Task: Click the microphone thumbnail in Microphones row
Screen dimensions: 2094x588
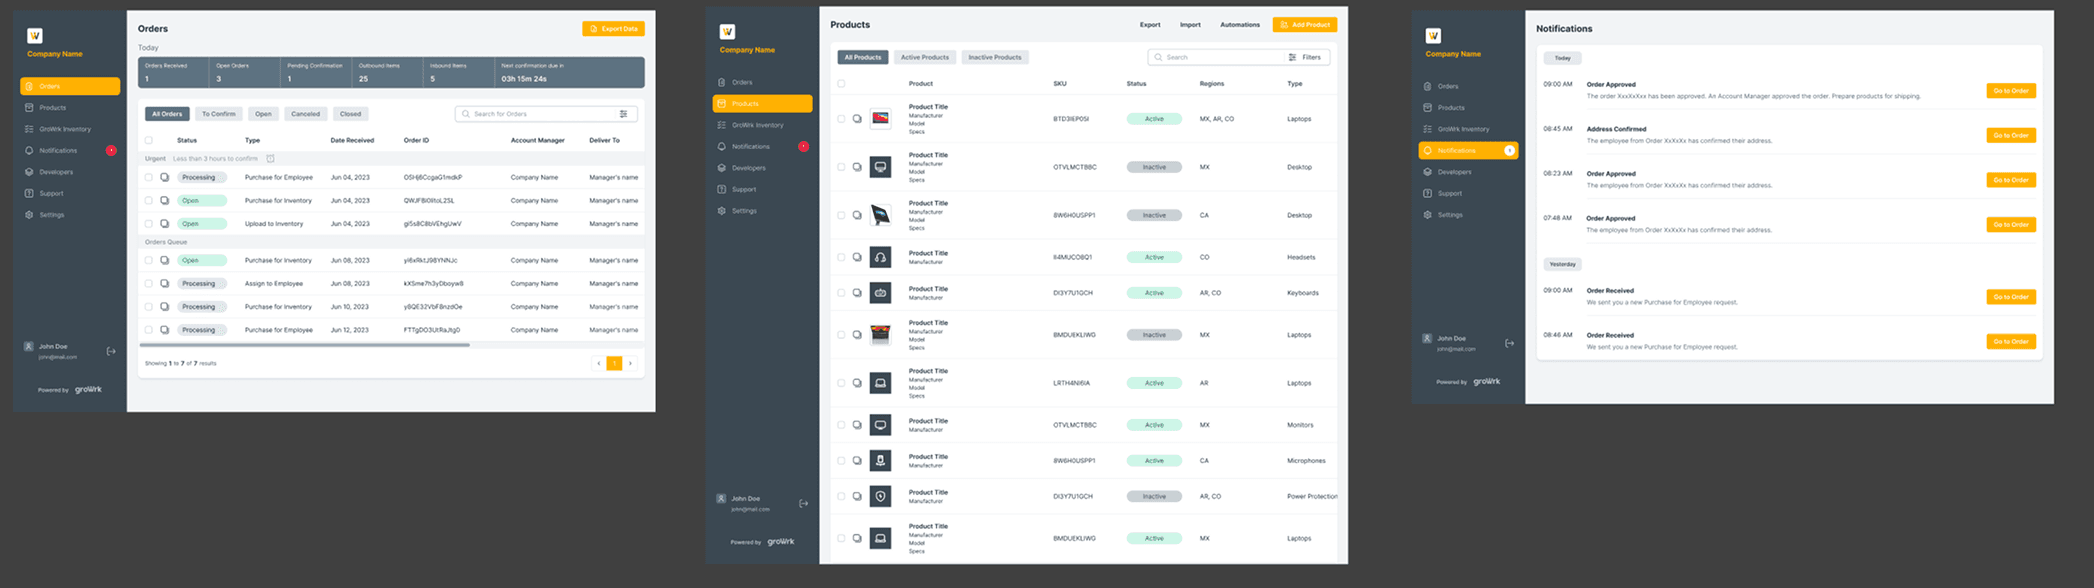Action: tap(880, 460)
